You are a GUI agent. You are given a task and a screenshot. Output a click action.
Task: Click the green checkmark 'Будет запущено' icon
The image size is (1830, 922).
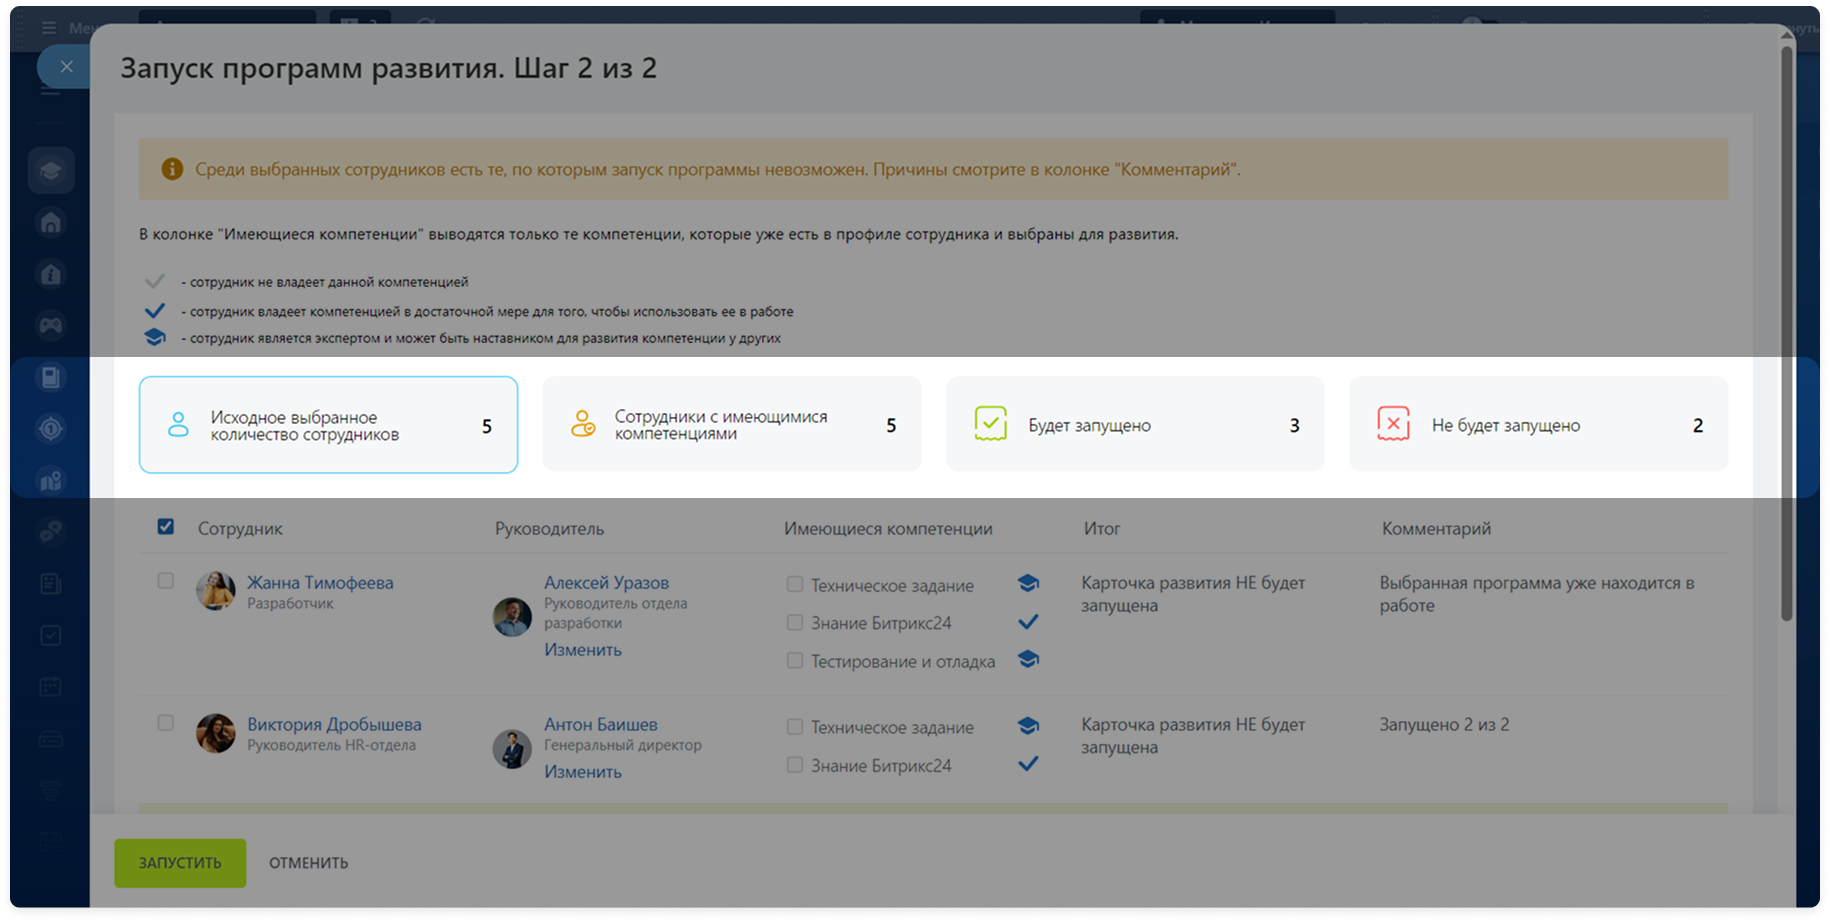990,424
